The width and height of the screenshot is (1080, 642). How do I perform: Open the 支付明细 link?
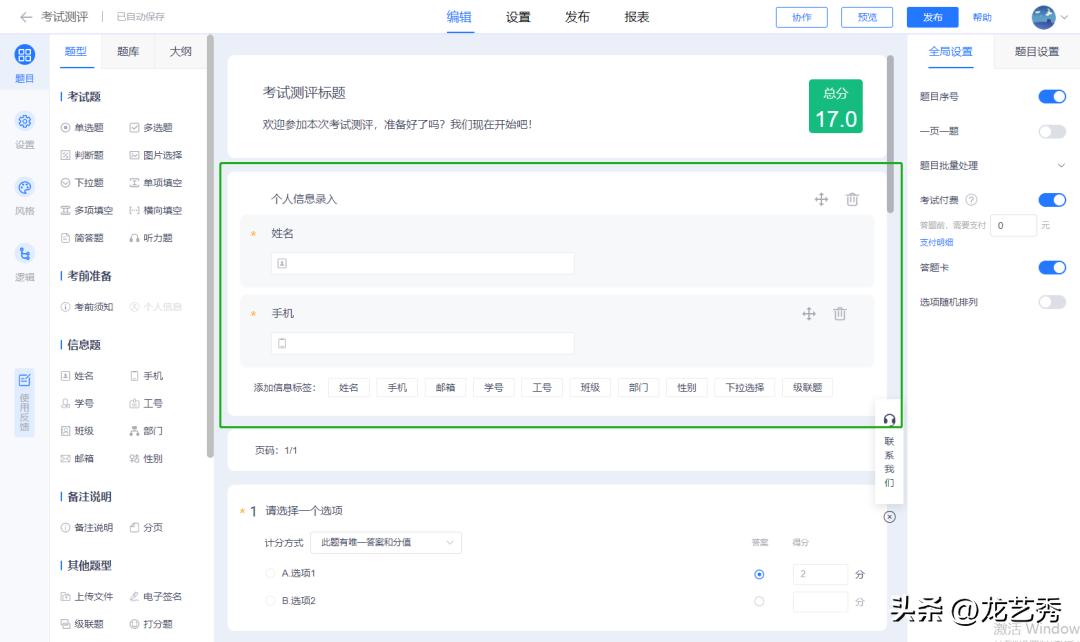(938, 242)
